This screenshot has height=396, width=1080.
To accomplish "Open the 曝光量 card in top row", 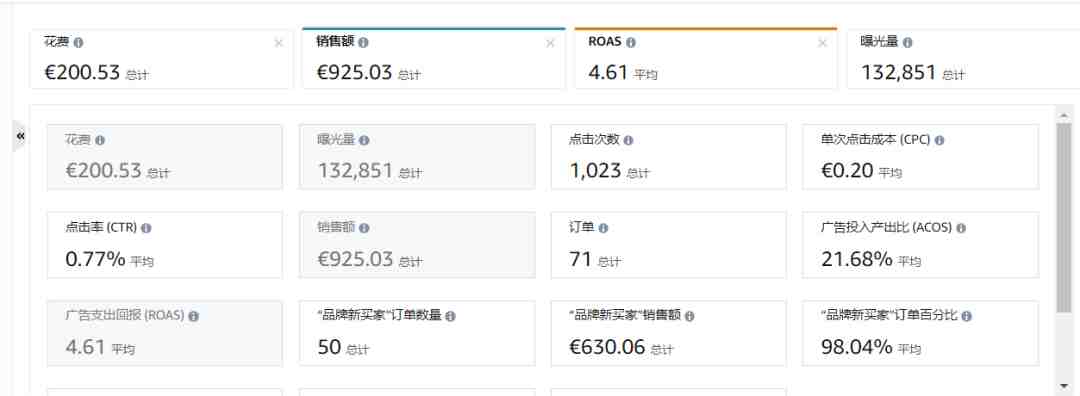I will coord(963,59).
